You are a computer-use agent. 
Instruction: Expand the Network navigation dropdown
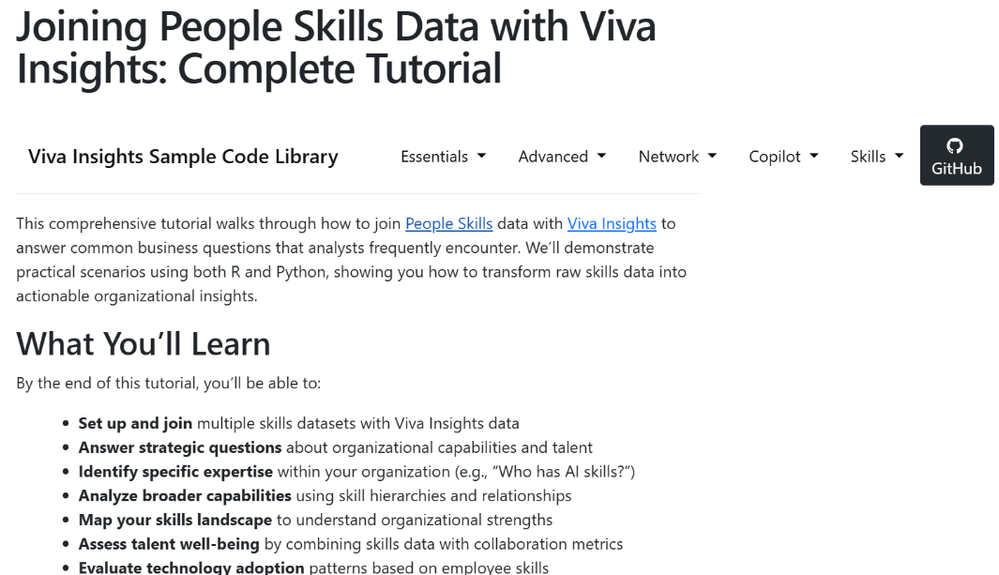pyautogui.click(x=677, y=156)
